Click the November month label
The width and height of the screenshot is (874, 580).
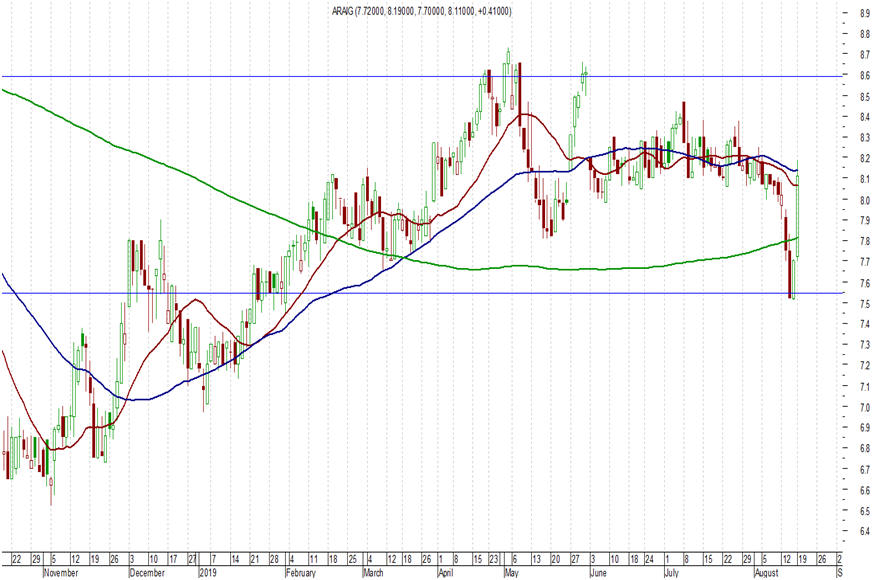61,573
